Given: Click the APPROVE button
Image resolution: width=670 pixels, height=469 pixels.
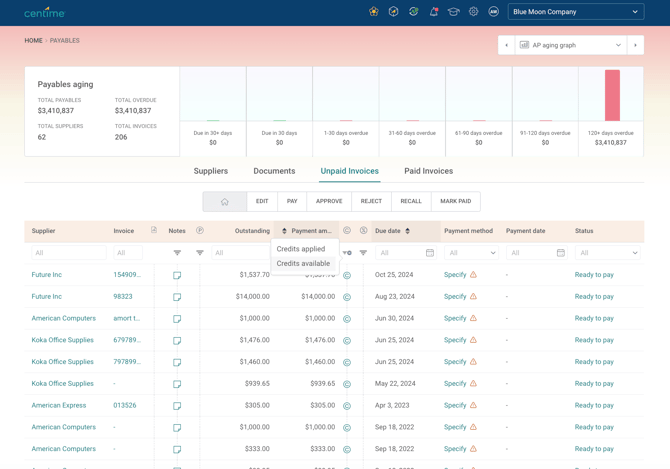Looking at the screenshot, I should point(329,201).
